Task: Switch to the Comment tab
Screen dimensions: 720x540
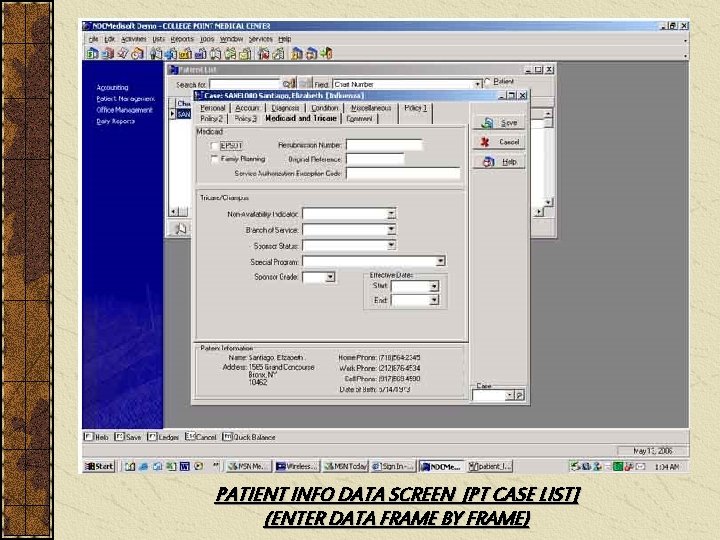Action: [x=360, y=118]
